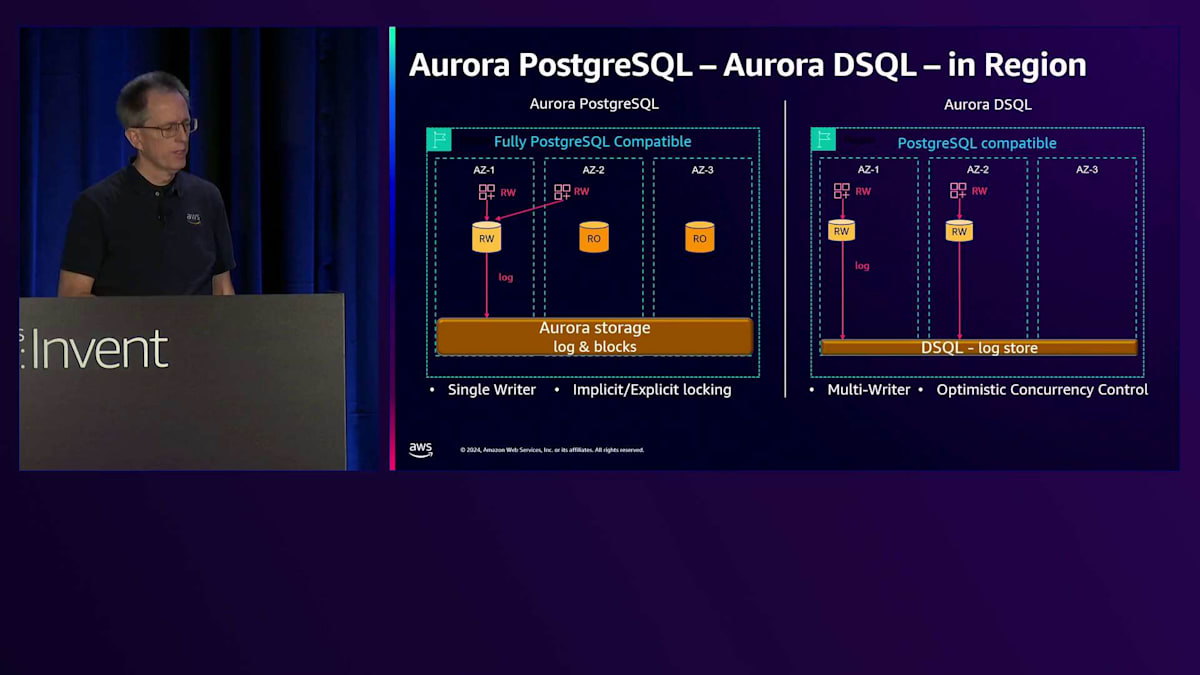Viewport: 1200px width, 675px height.
Task: Click the RW database cylinder in Aurora DSQL AZ-2
Action: (959, 230)
